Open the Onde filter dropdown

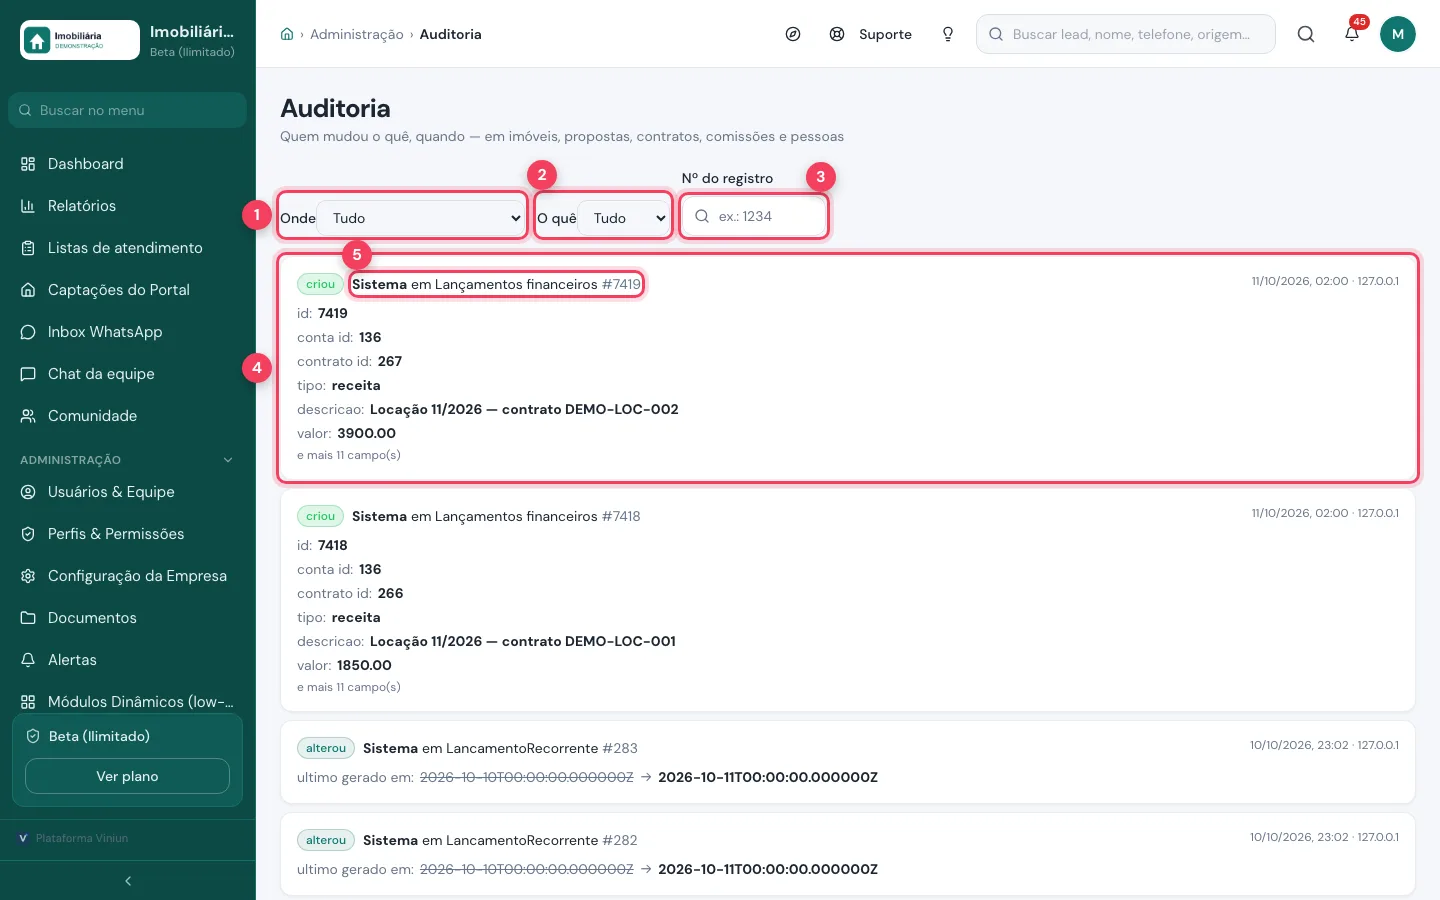point(421,218)
